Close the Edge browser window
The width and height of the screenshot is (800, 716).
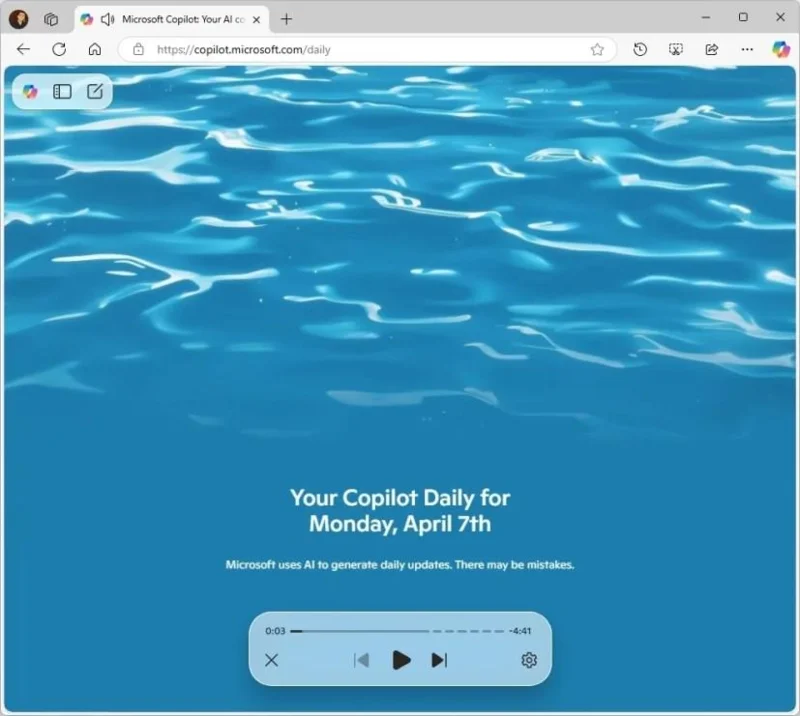click(780, 17)
